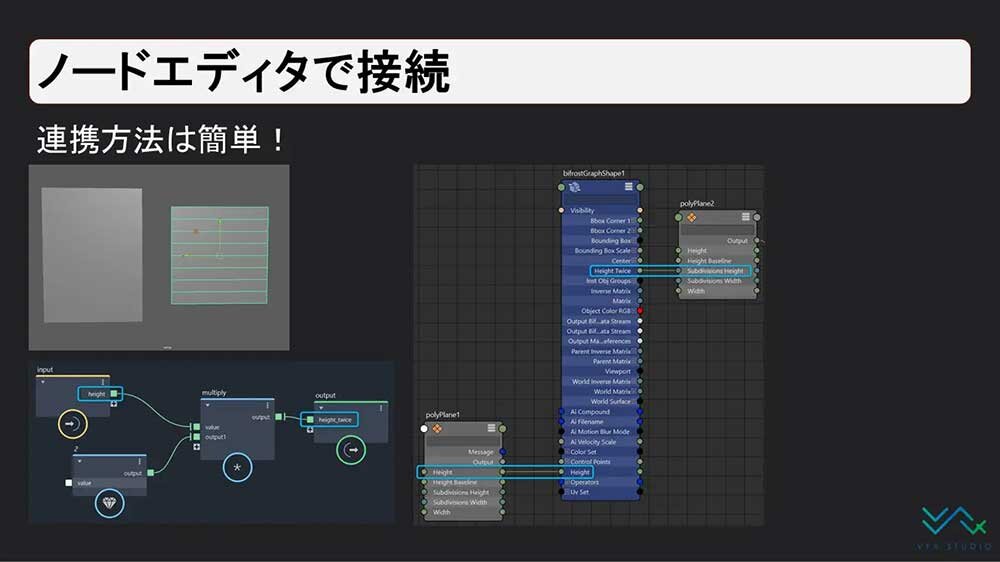This screenshot has width=1000, height=562.
Task: Click the input node arrow circle icon
Action: pyautogui.click(x=73, y=424)
